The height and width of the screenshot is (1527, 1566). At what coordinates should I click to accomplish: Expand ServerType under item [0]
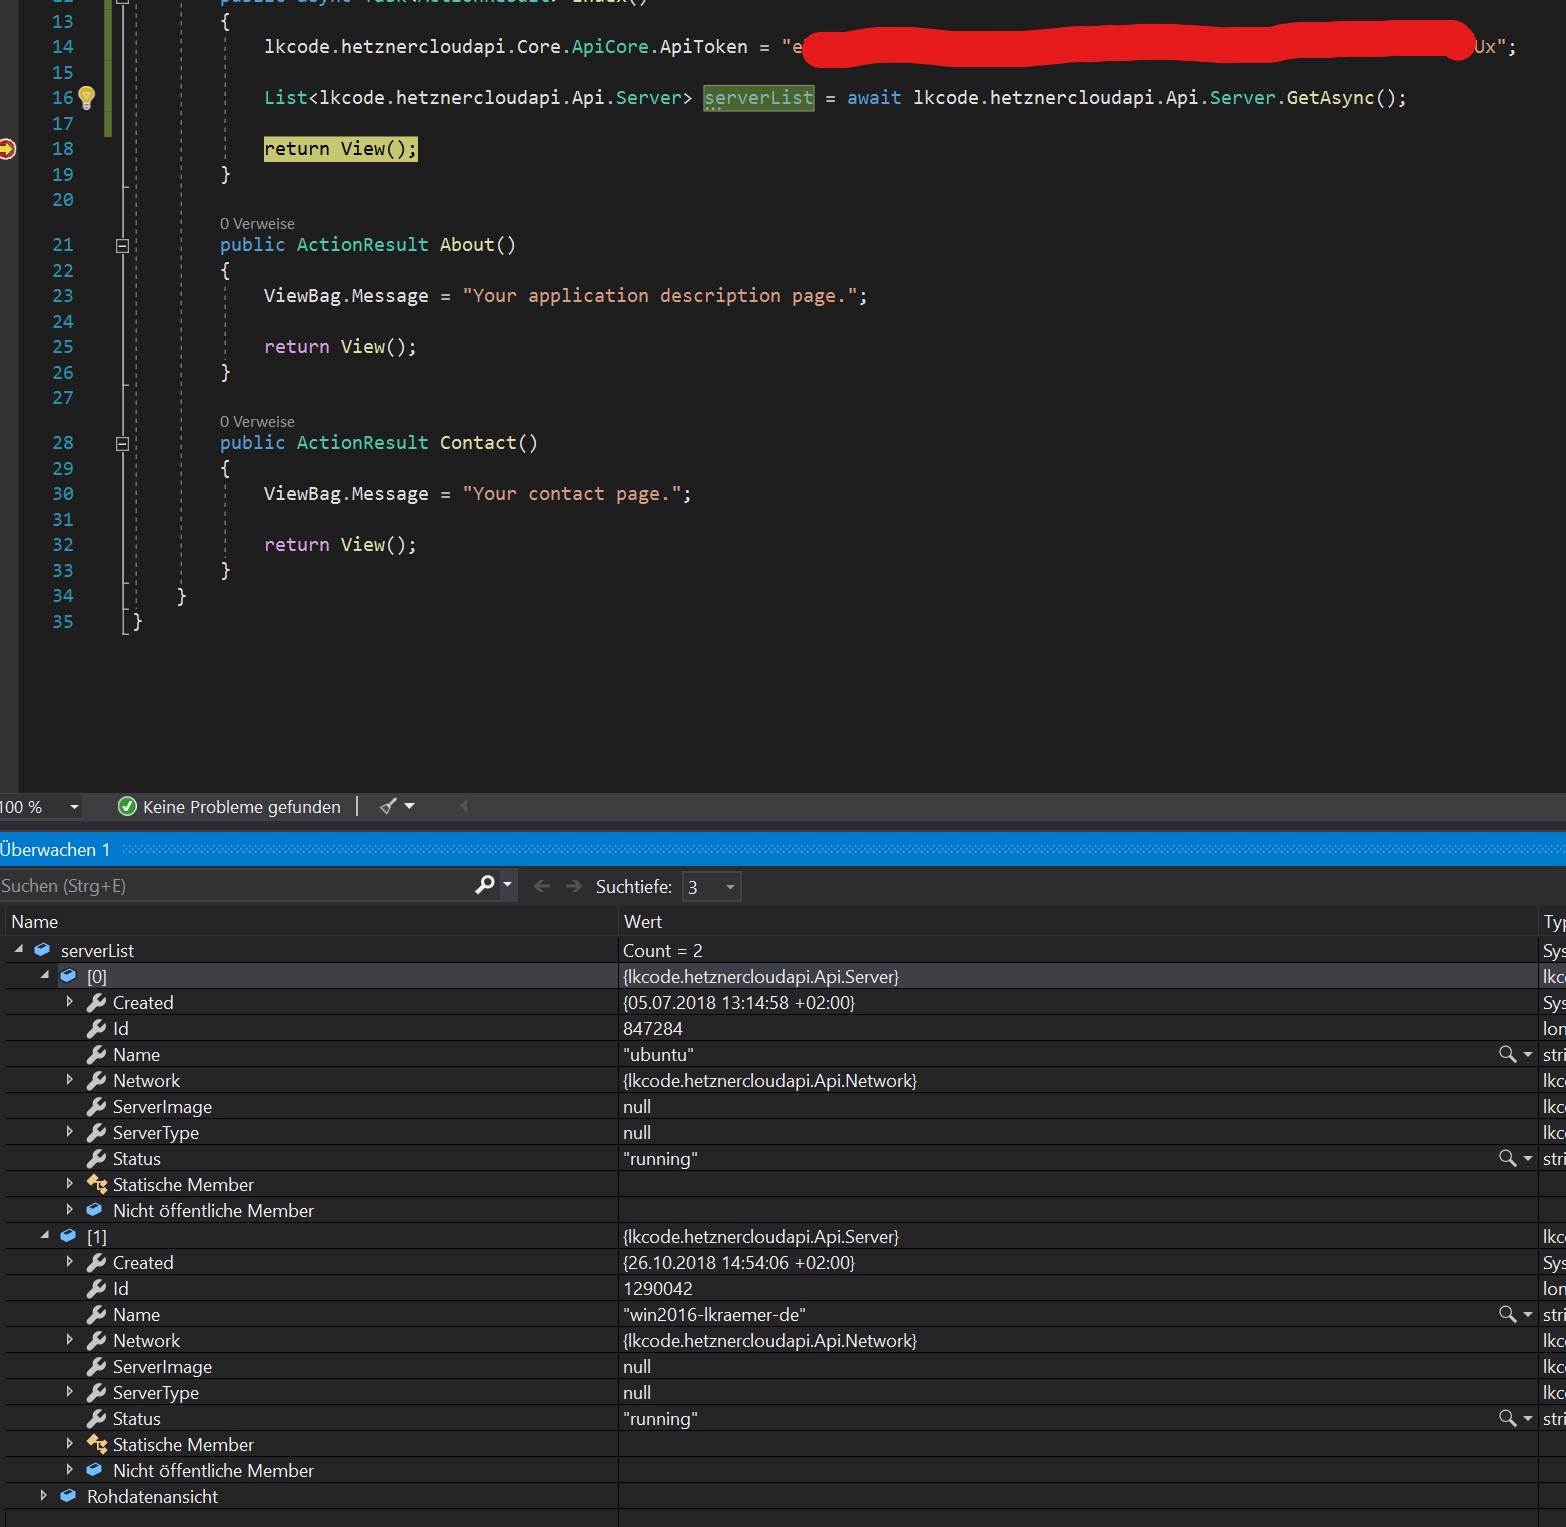point(70,1132)
